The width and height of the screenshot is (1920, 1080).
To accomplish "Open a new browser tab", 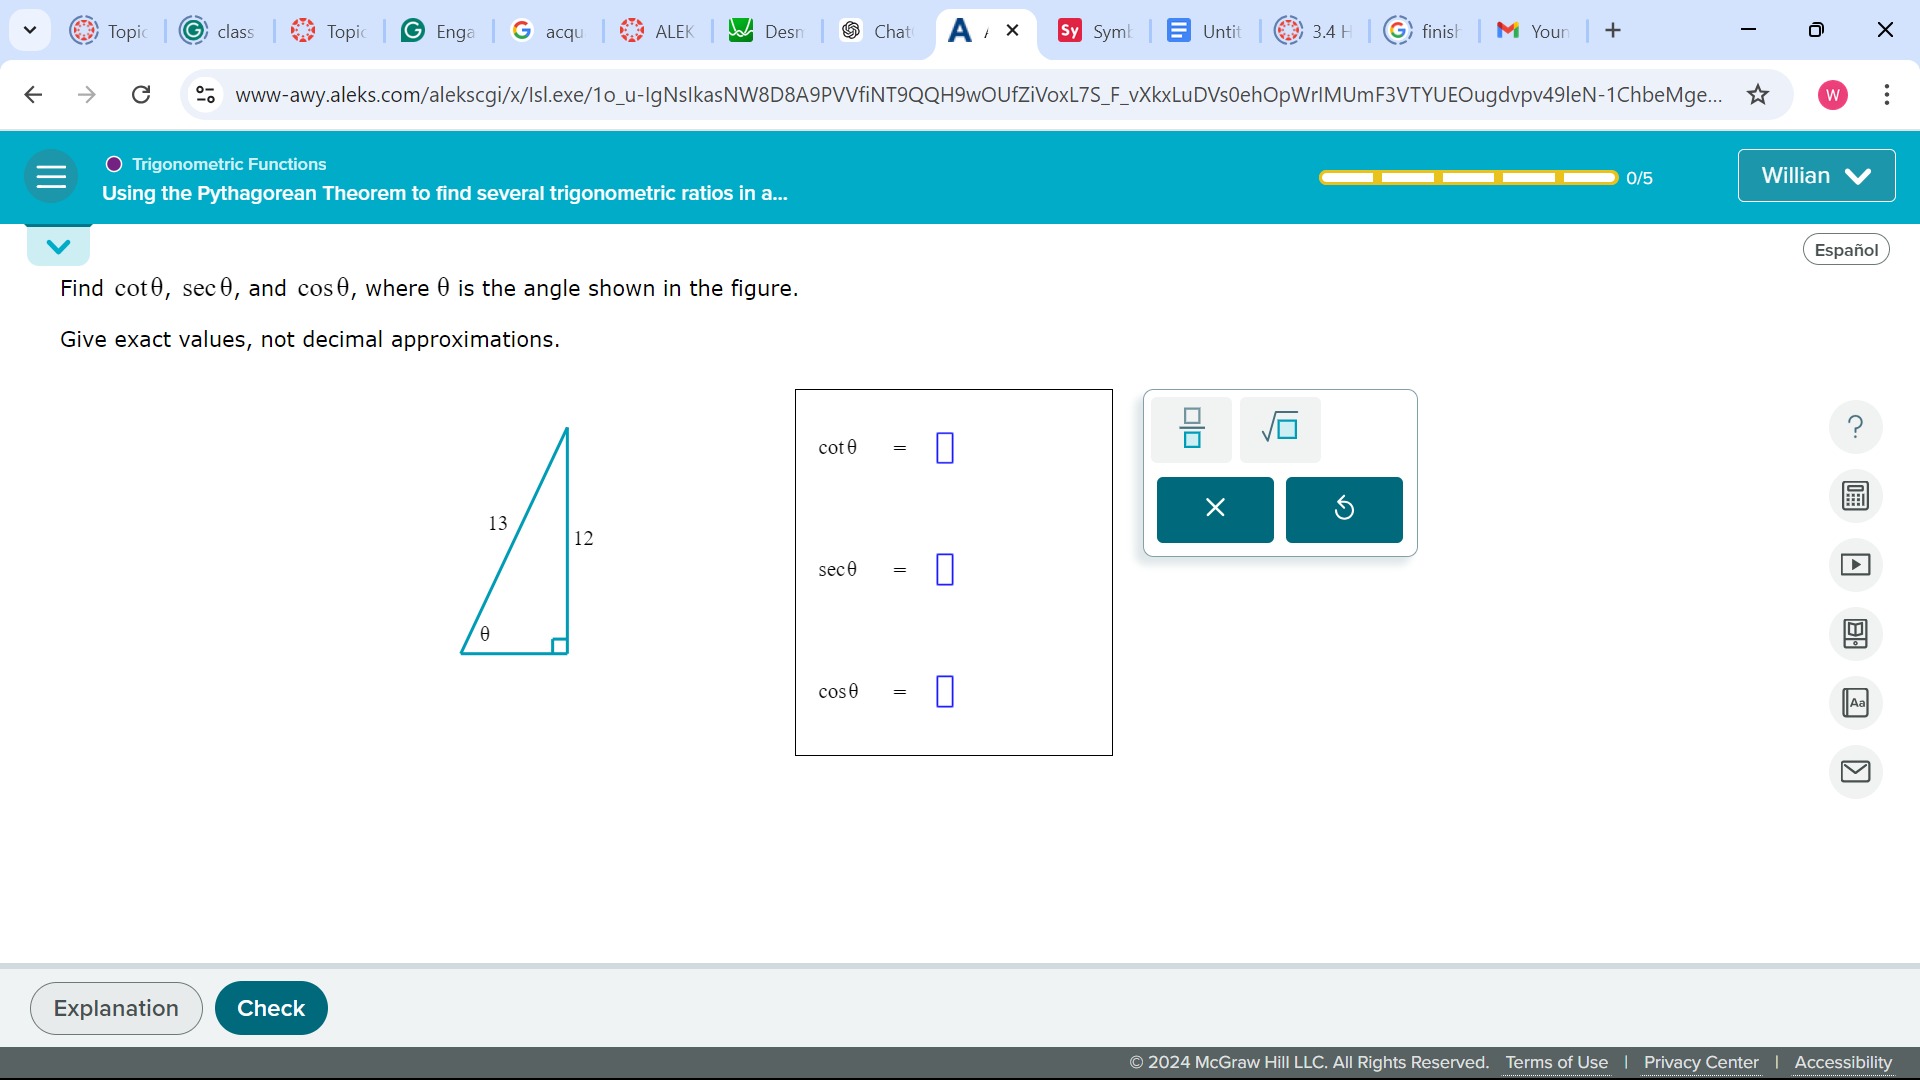I will click(1613, 31).
